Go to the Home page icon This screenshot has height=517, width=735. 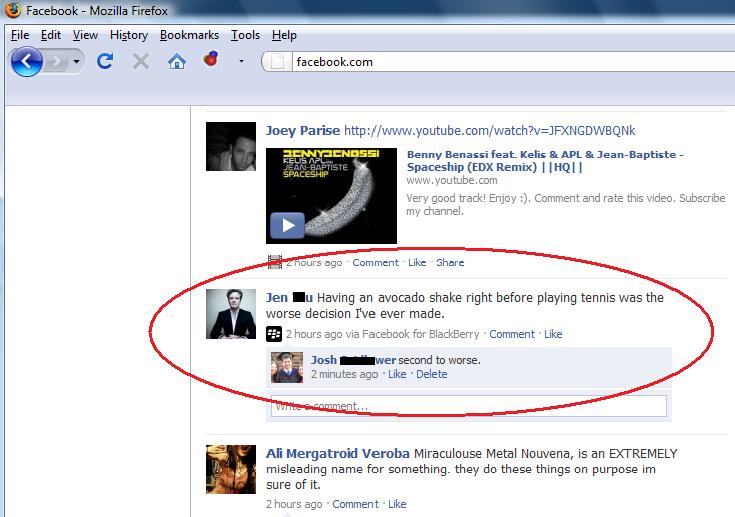point(177,61)
